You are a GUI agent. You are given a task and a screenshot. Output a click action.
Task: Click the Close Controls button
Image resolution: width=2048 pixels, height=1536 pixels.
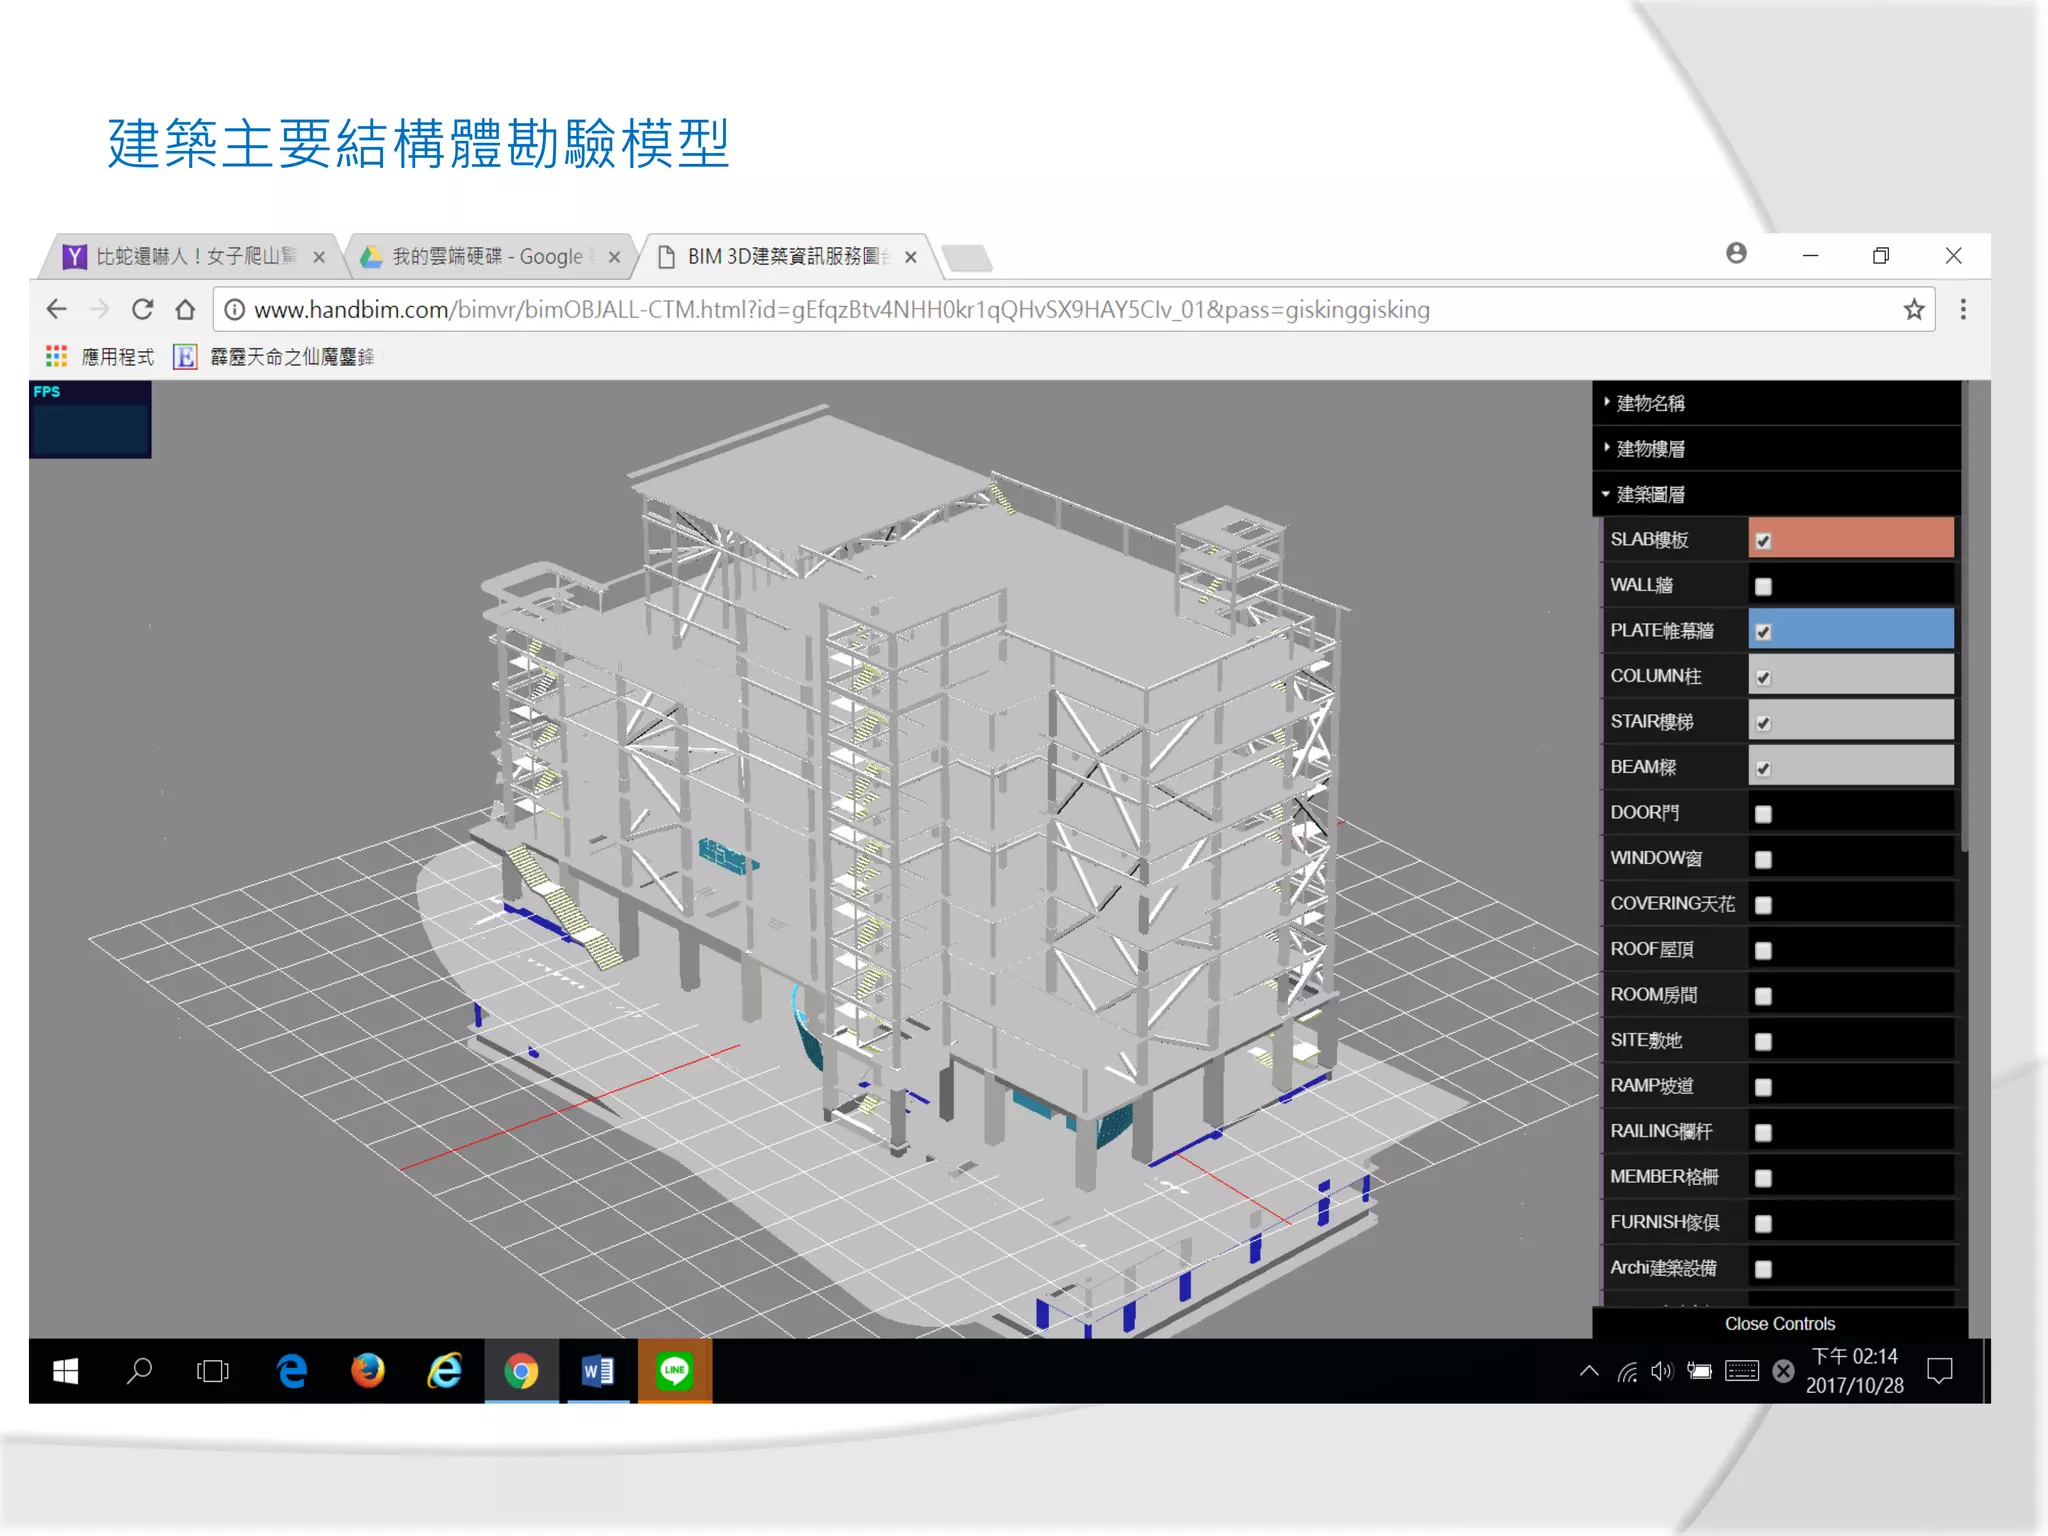(x=1780, y=1323)
